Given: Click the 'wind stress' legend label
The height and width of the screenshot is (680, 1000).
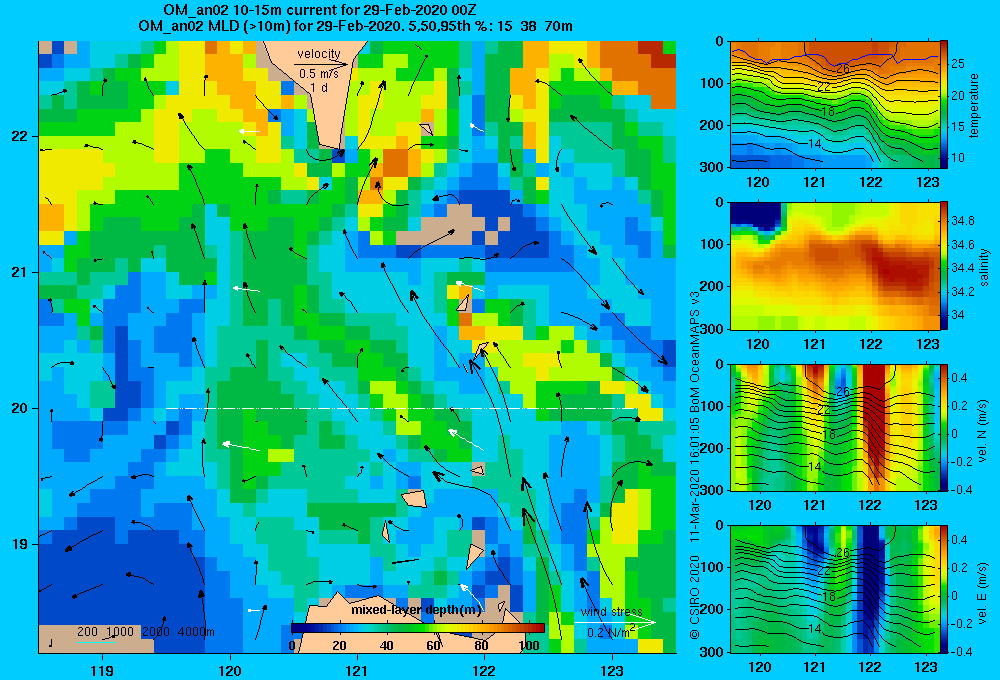Looking at the screenshot, I should 612,611.
